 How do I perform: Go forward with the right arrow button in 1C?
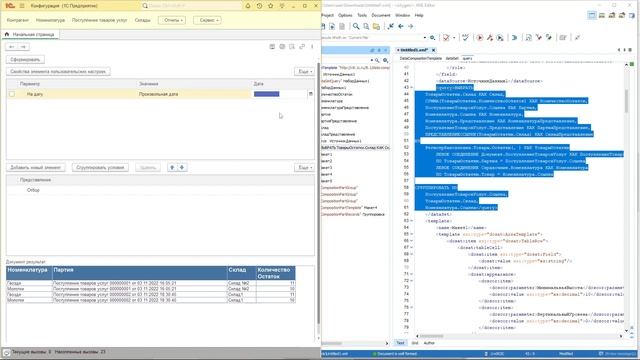[x=23, y=47]
